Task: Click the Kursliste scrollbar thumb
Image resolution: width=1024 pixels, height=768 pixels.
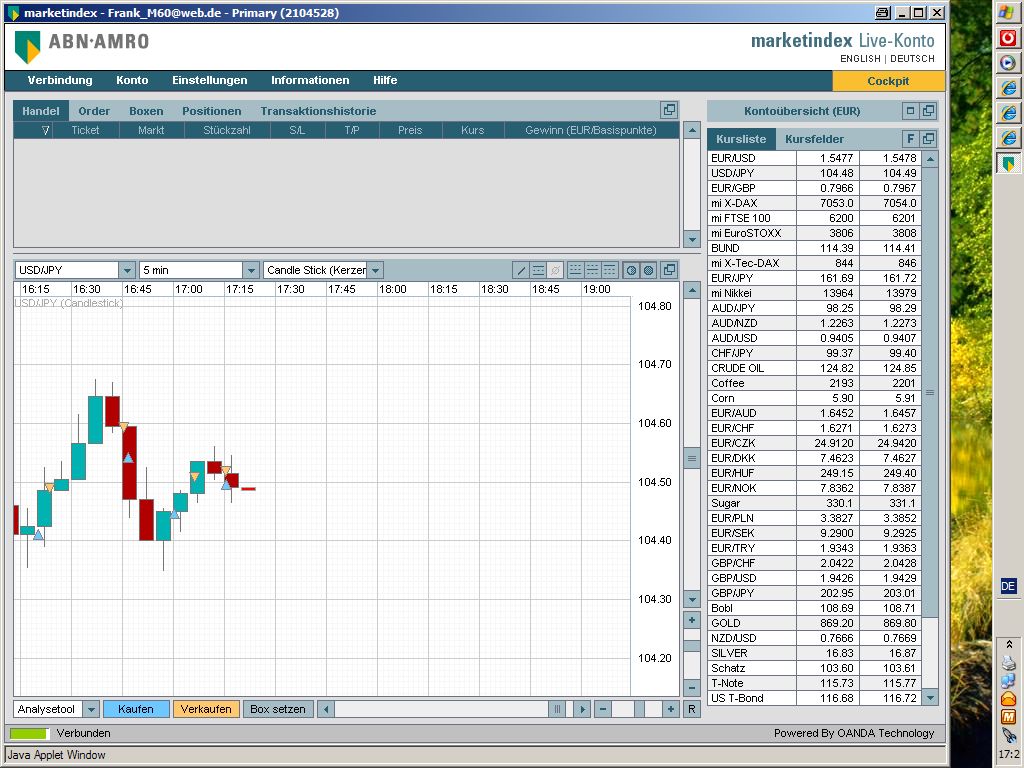Action: tap(931, 392)
